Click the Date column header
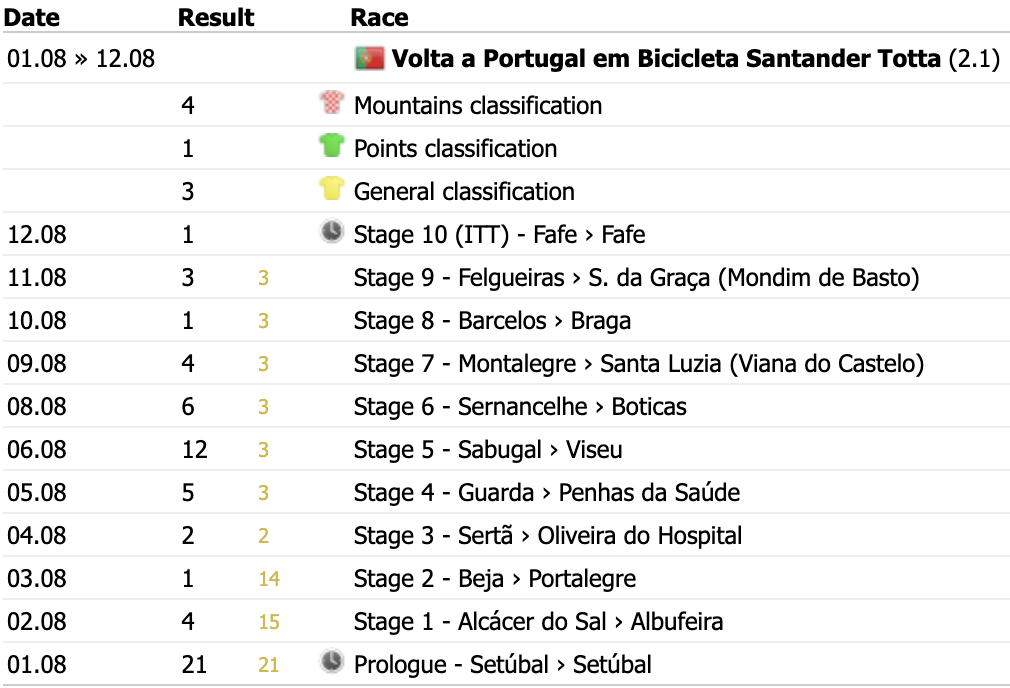The width and height of the screenshot is (1010, 688). 32,17
